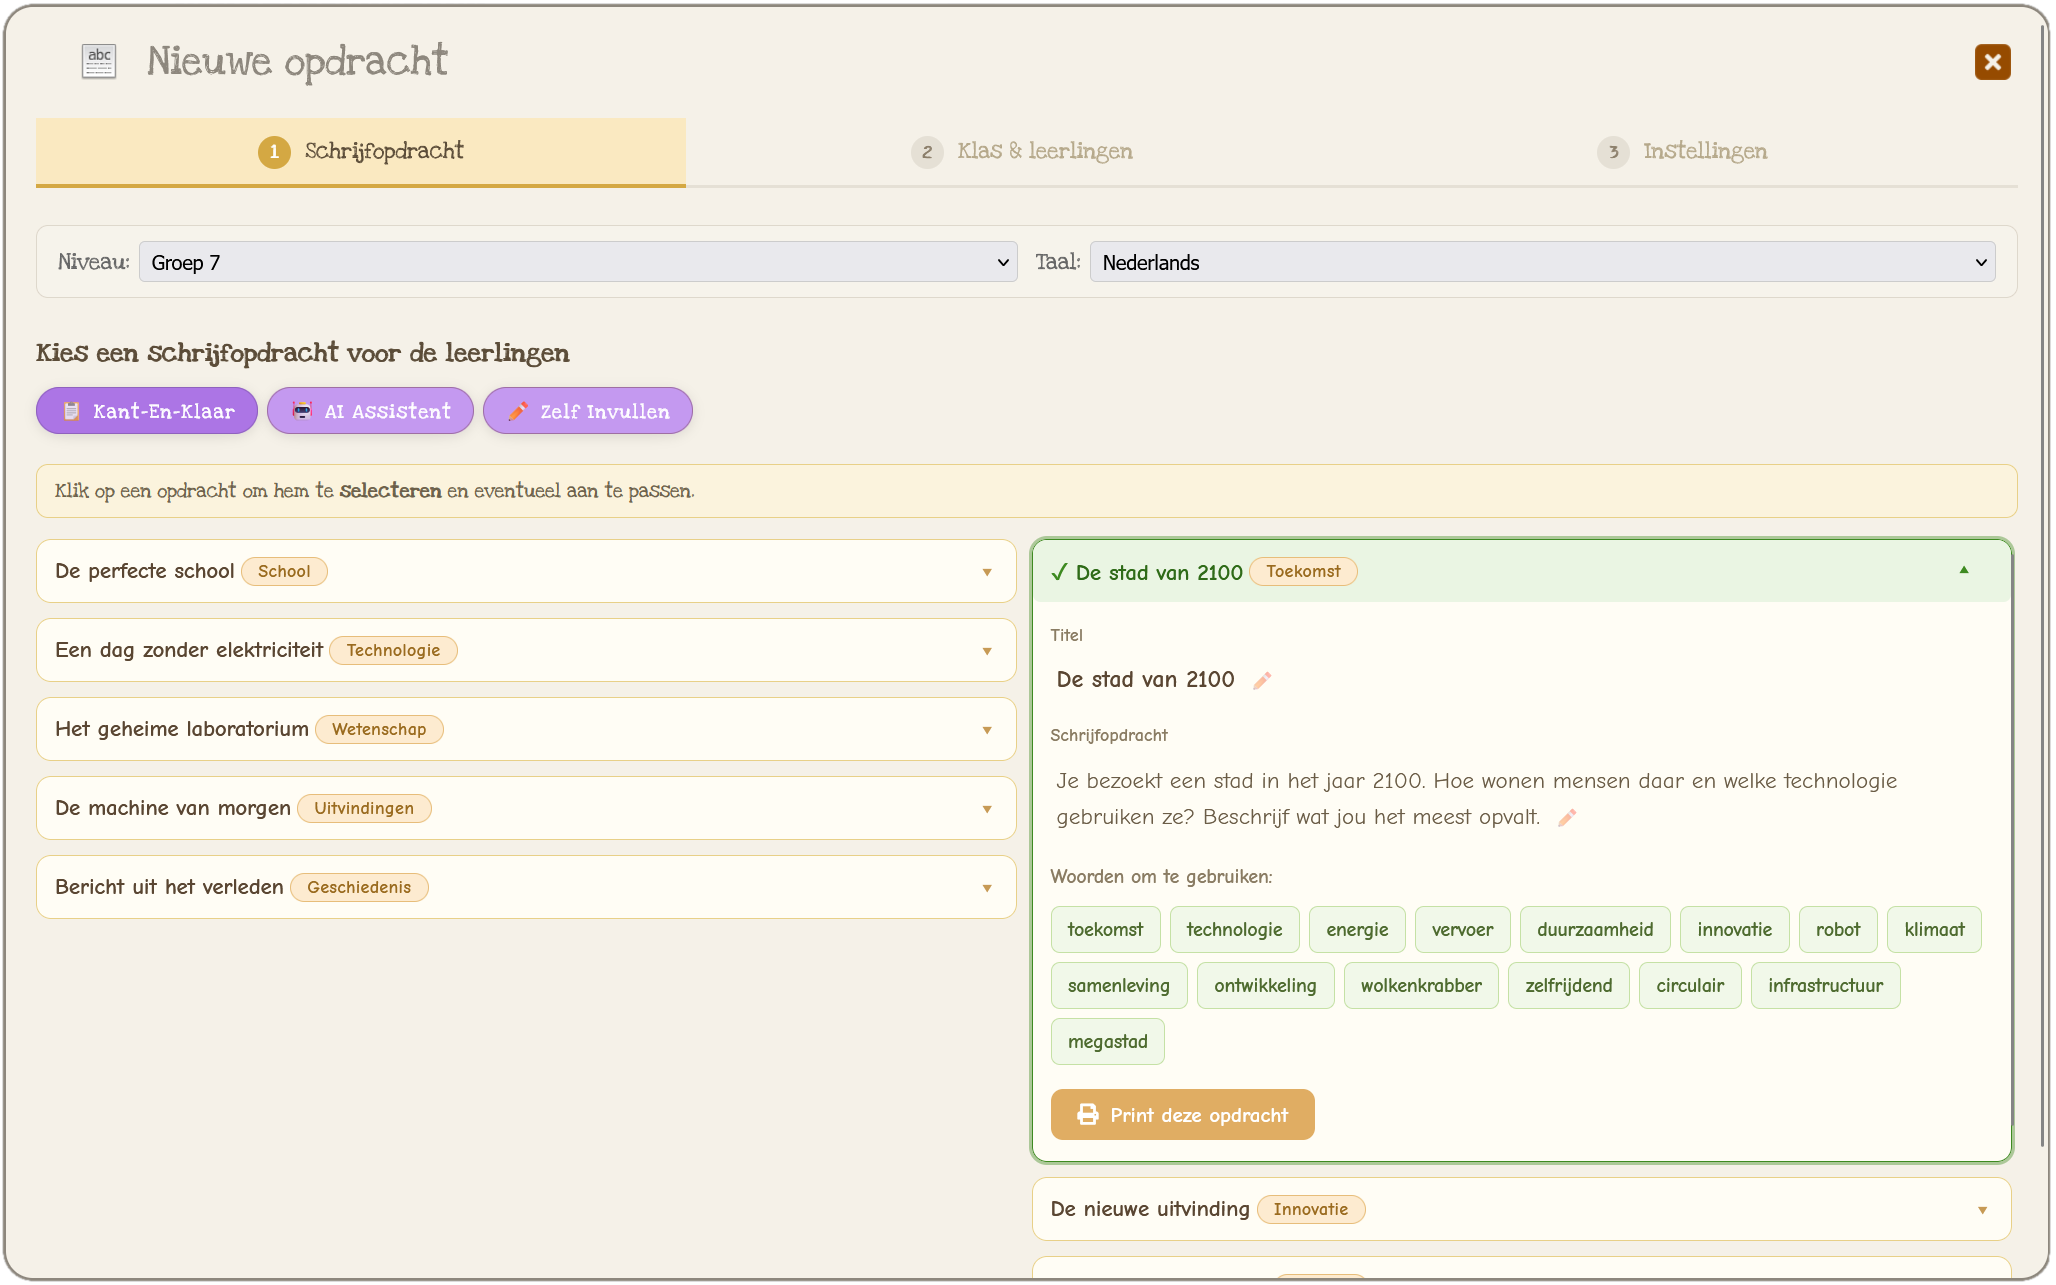Choose the AI Assistent mode
Viewport: 2056px width, 1285px height.
(x=370, y=411)
